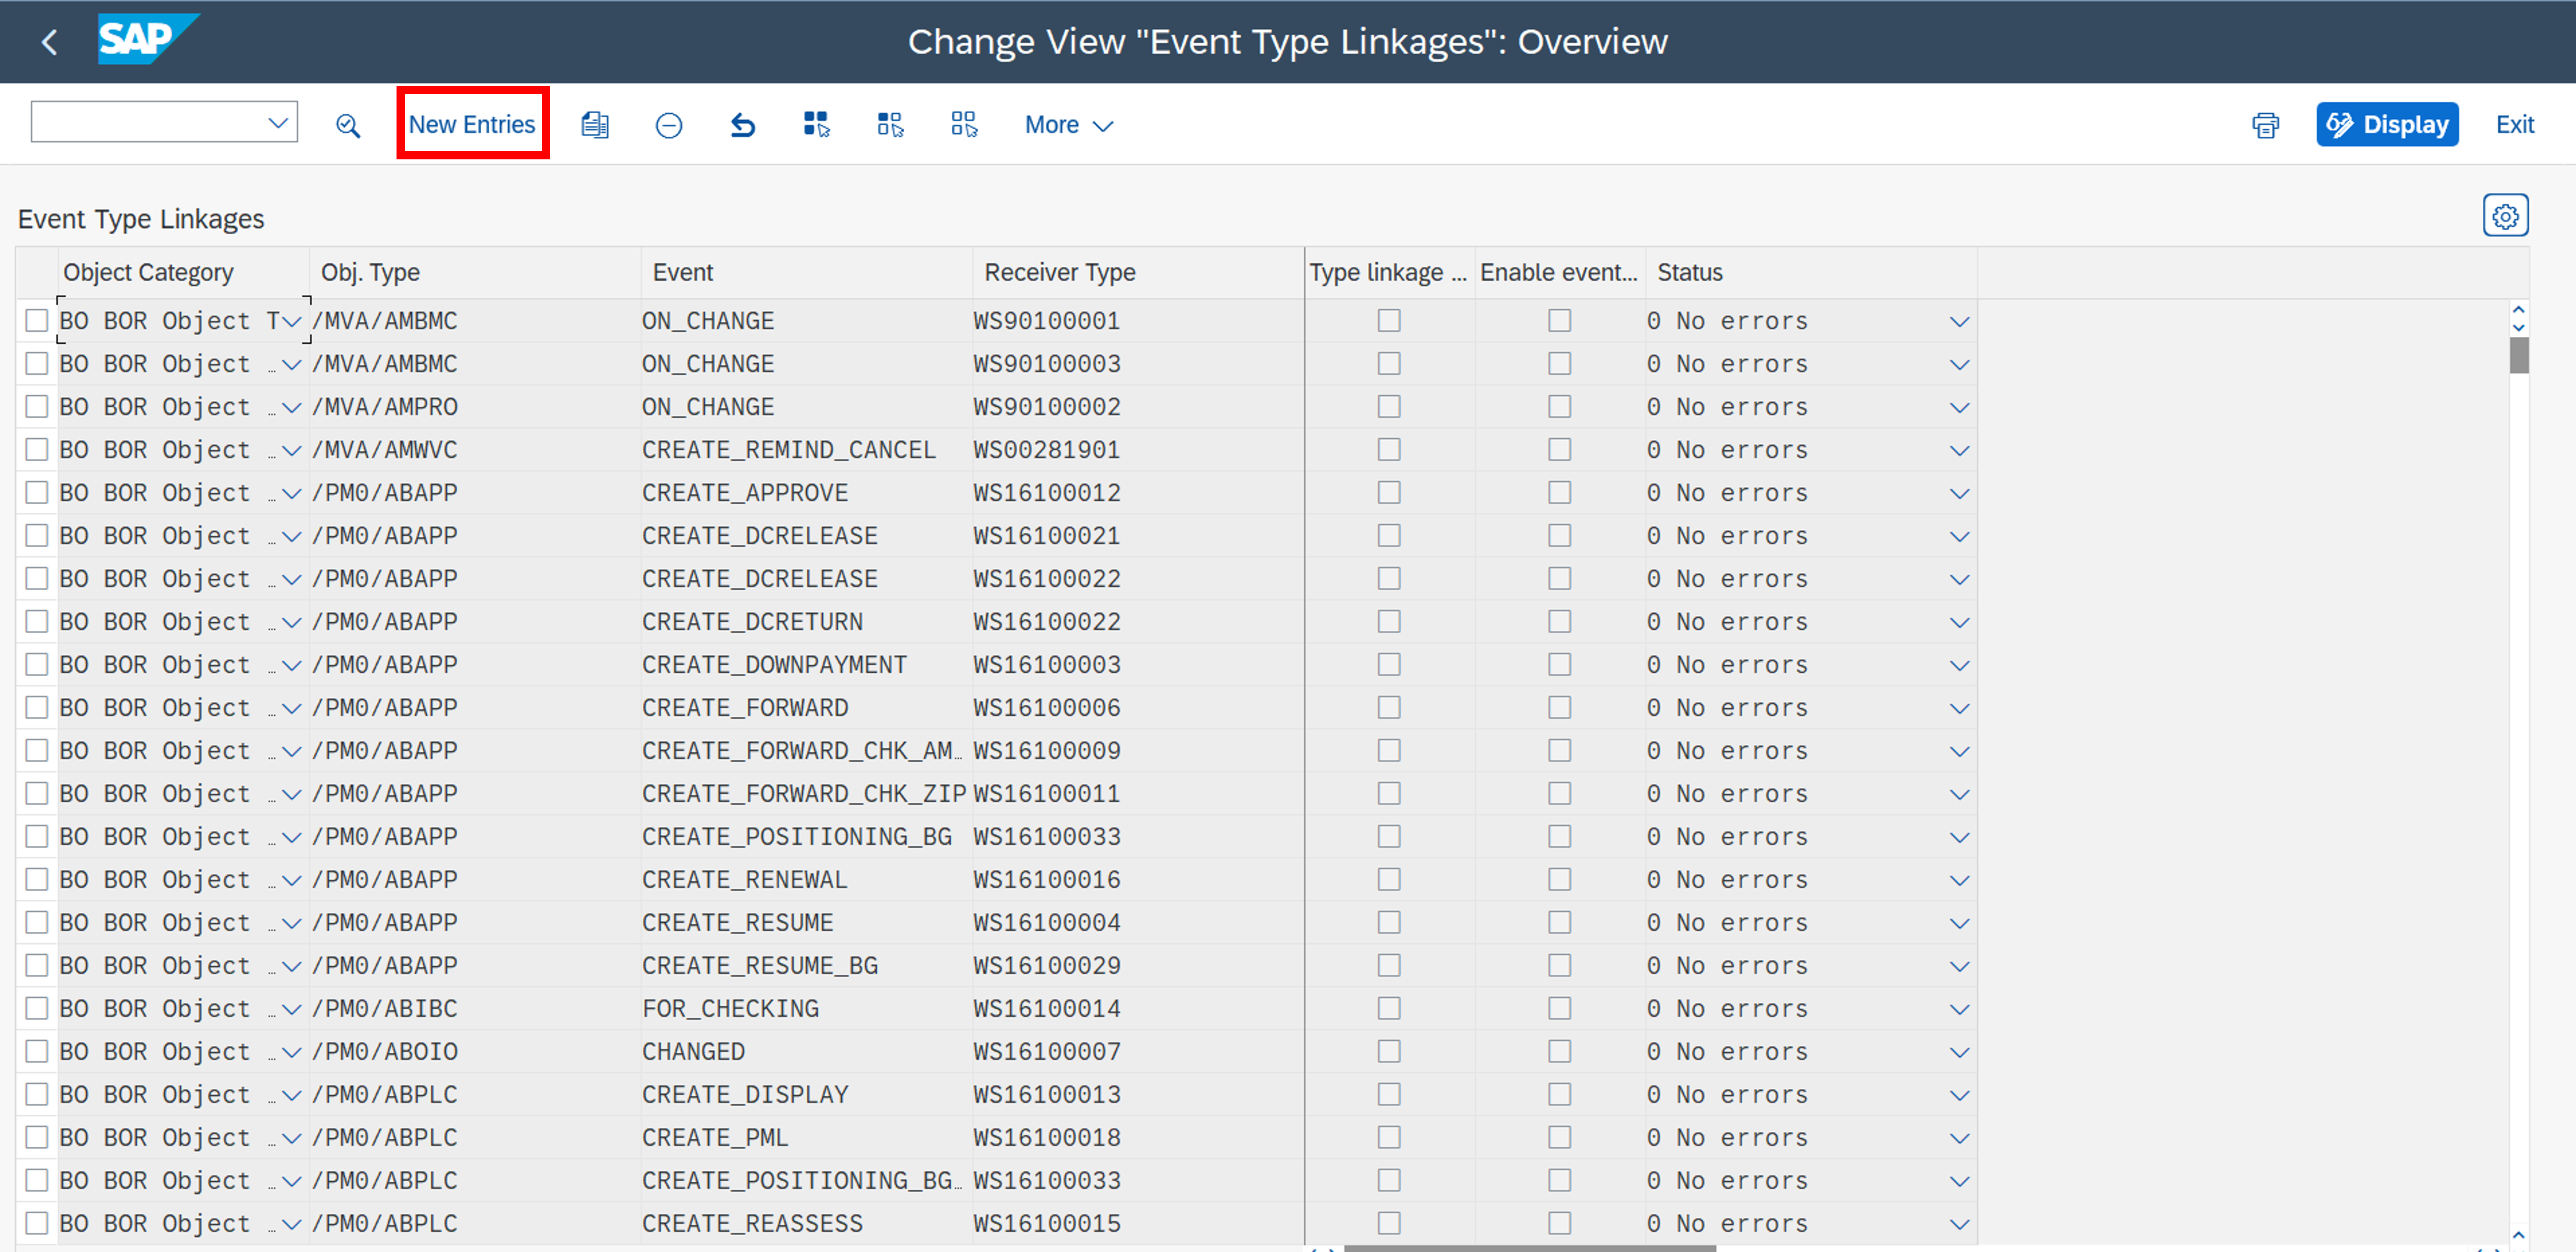Viewport: 2576px width, 1252px height.
Task: Click the vertical scrollbar thumb
Action: (2518, 355)
